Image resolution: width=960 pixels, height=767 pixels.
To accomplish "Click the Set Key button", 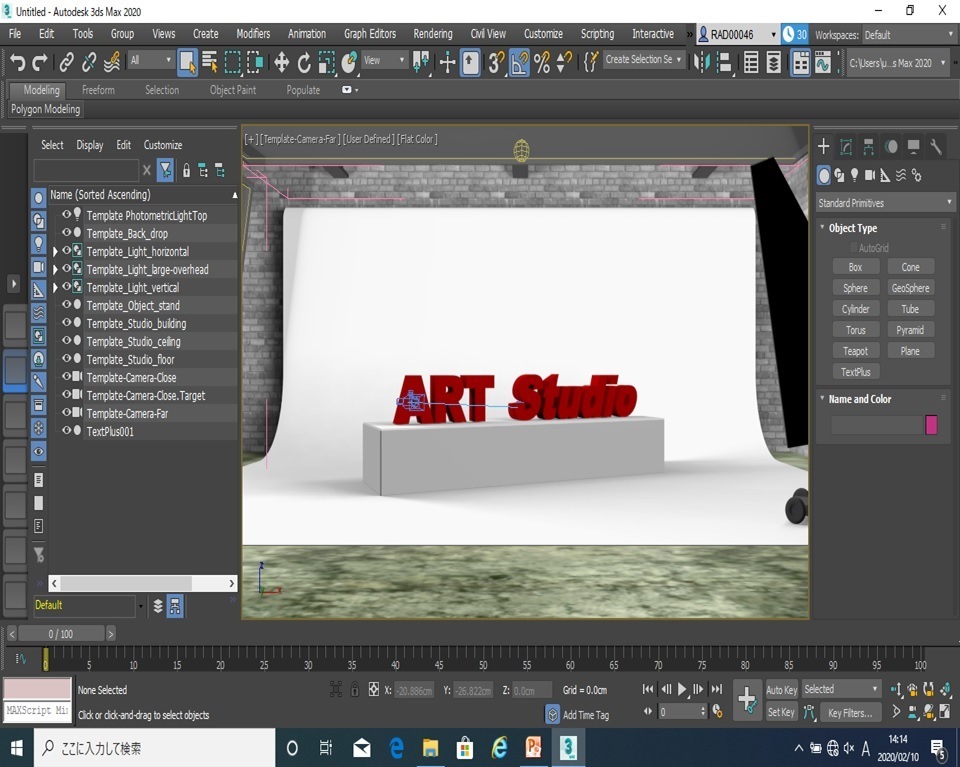I will tap(781, 712).
